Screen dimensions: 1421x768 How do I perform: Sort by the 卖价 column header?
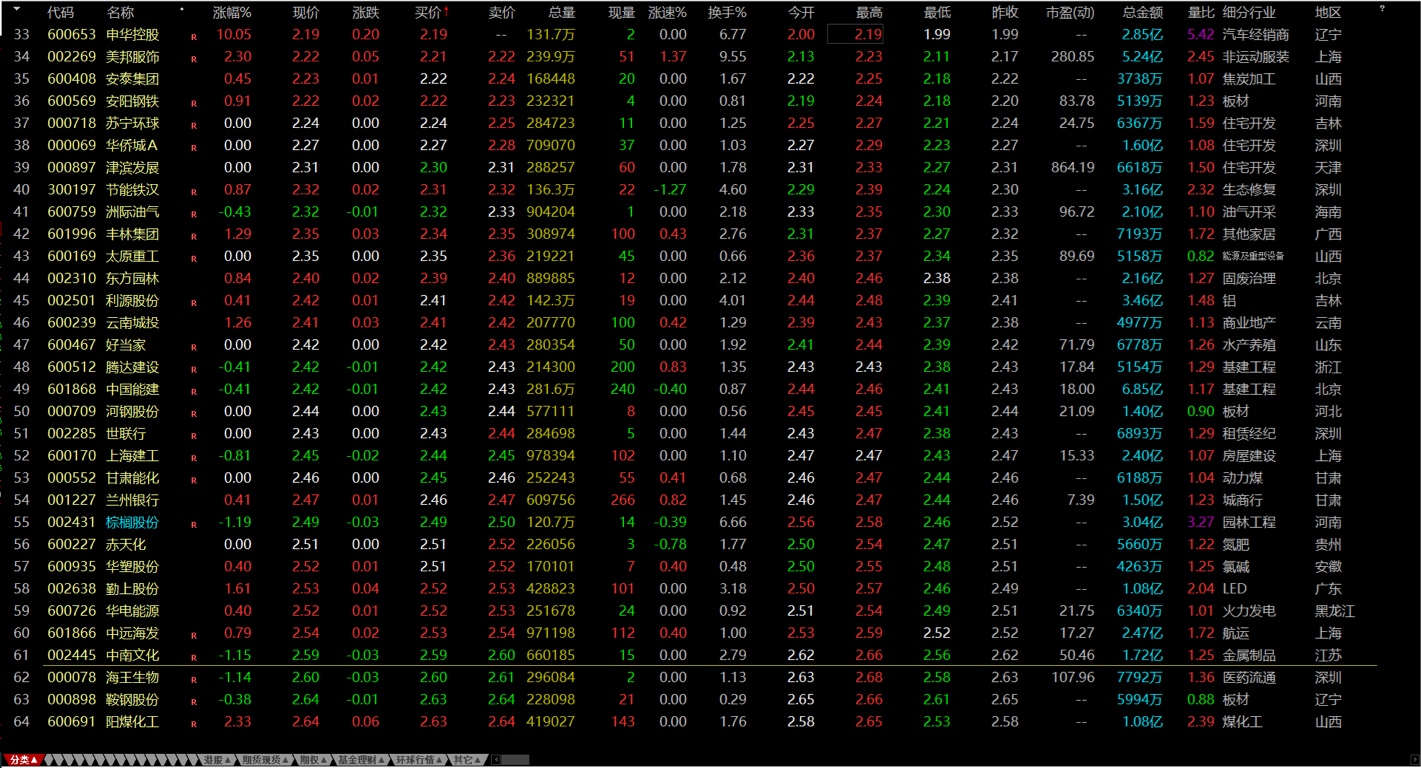[502, 13]
